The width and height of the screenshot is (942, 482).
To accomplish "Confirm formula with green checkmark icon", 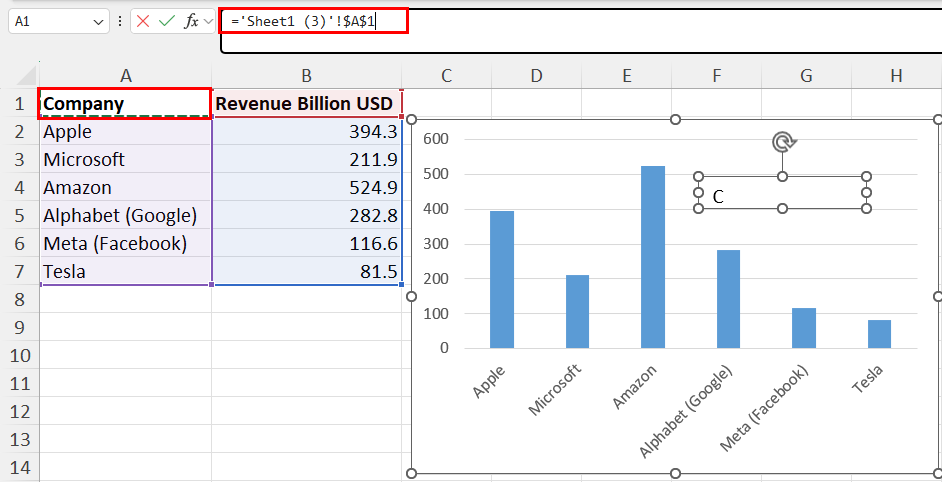I will point(167,22).
